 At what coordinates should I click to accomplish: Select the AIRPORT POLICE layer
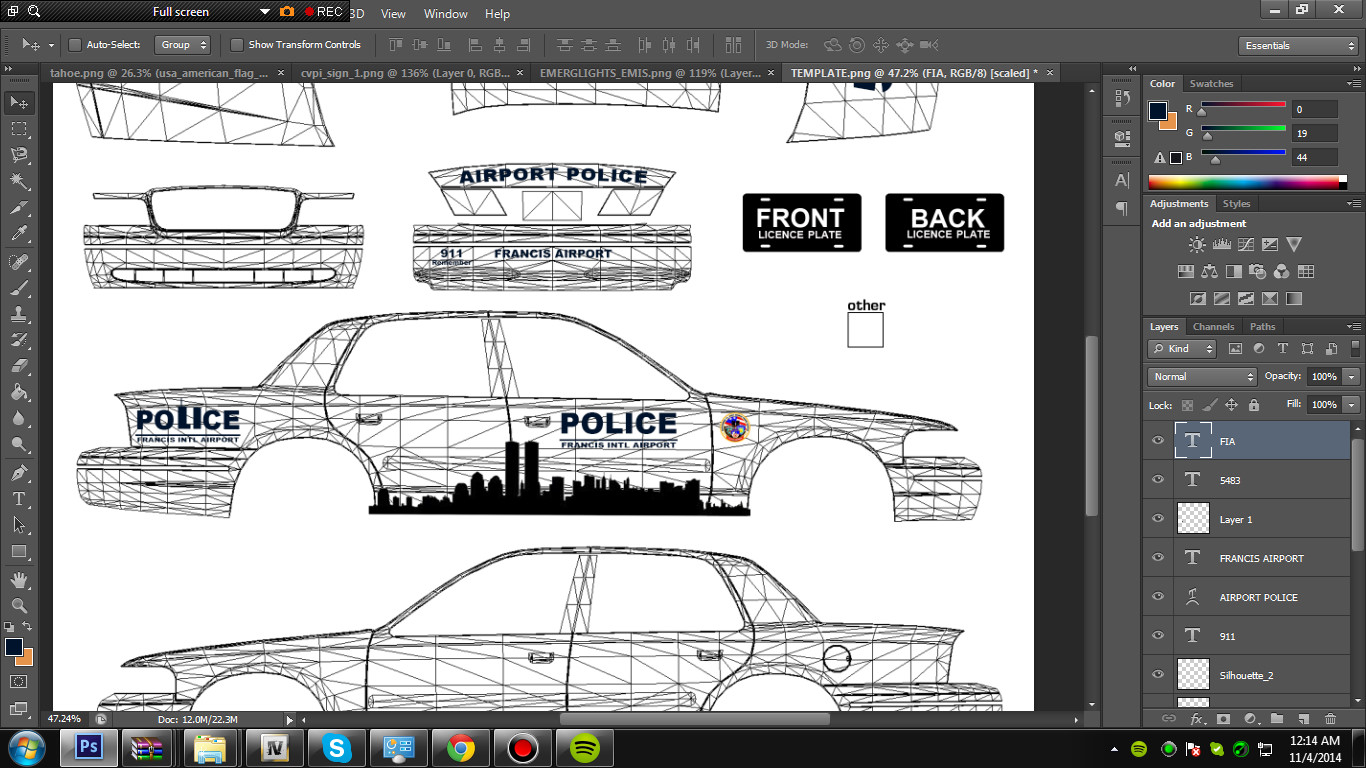click(1258, 597)
